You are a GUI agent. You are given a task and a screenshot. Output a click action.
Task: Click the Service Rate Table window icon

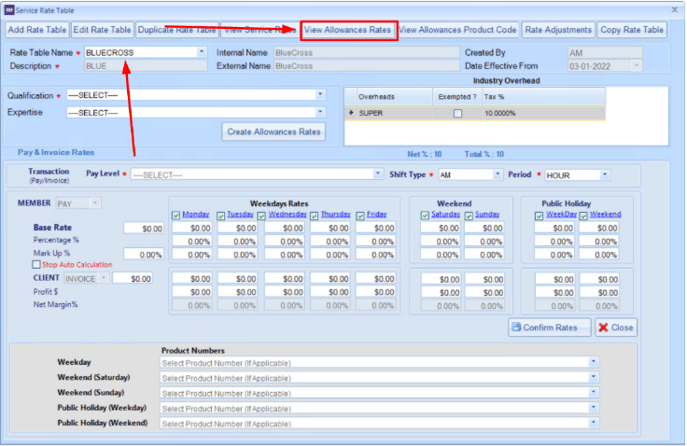pos(9,10)
